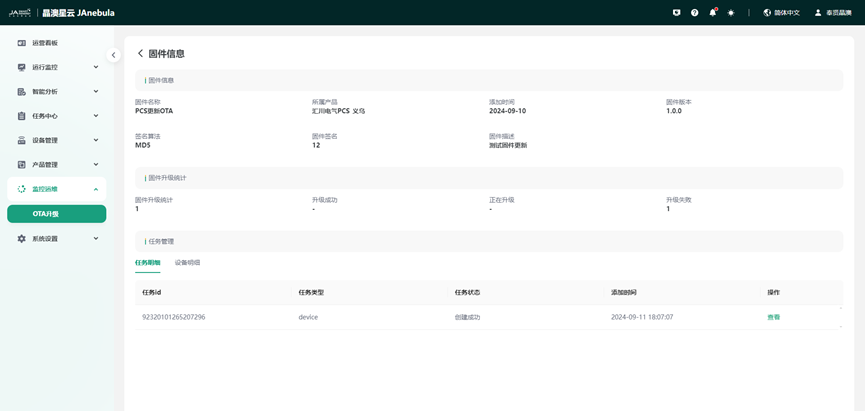
Task: Open the notification bell in the header
Action: 713,13
